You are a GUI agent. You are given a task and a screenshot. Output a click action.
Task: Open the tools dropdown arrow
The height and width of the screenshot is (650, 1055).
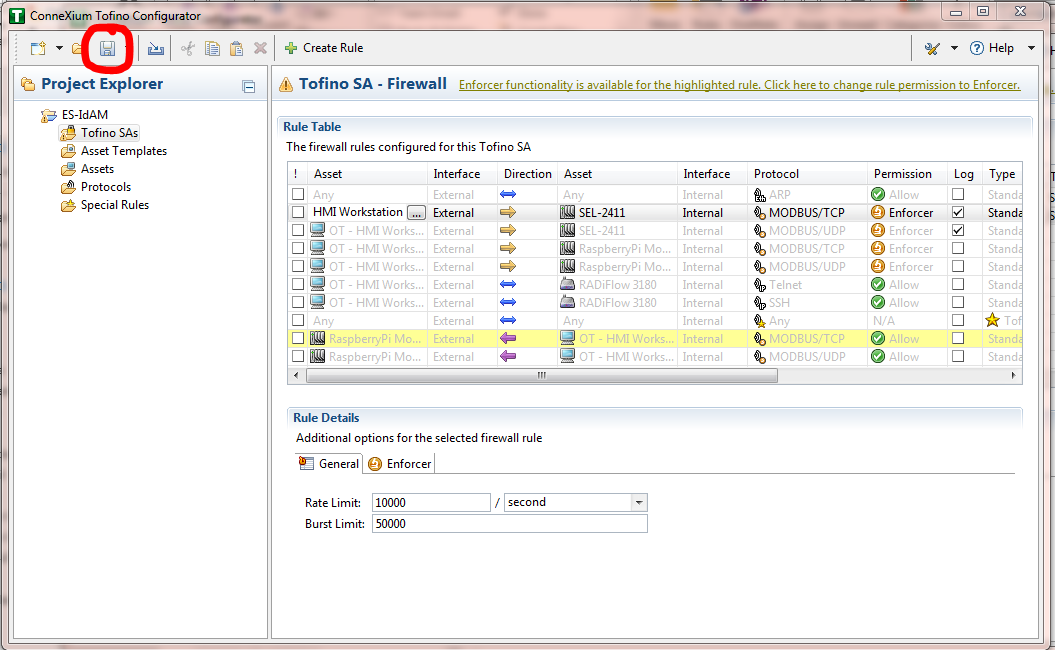(x=954, y=48)
